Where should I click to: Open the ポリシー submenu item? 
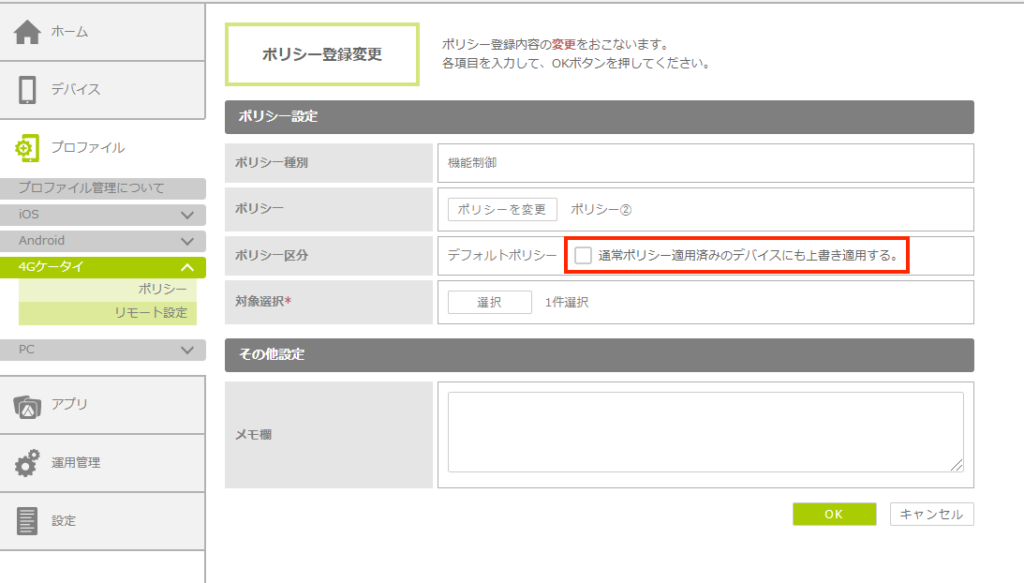click(x=162, y=289)
